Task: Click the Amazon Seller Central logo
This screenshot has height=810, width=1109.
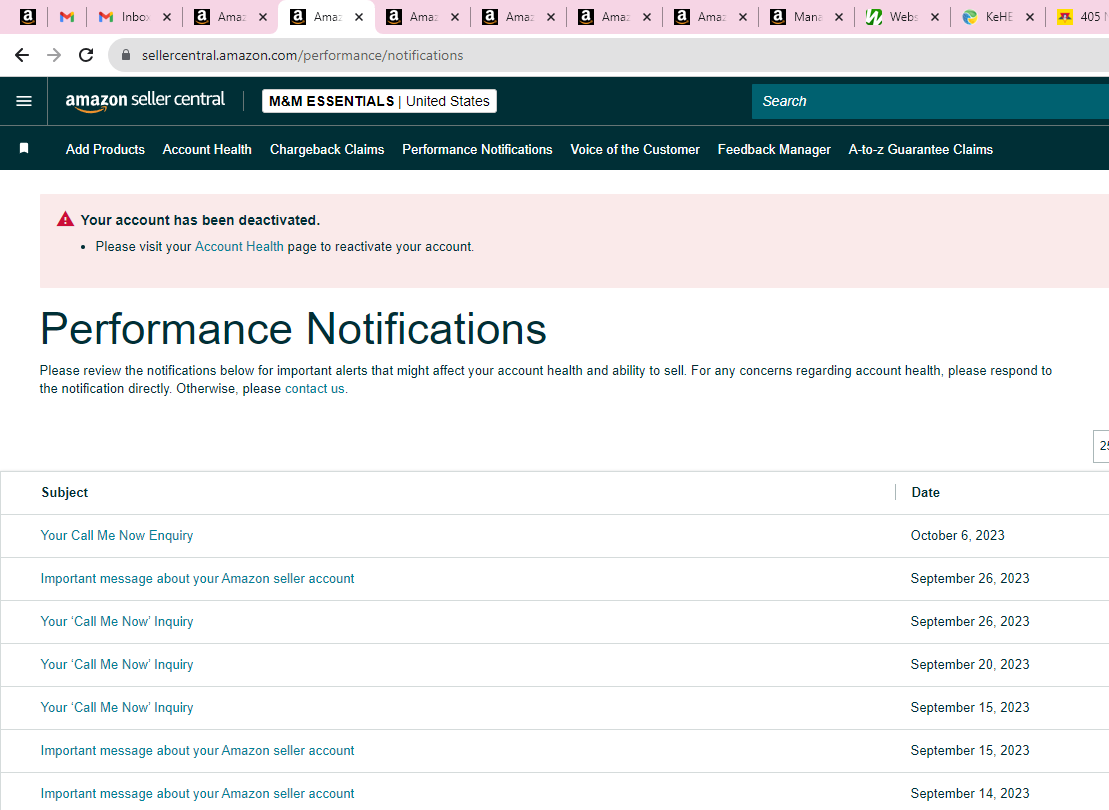Action: tap(145, 101)
